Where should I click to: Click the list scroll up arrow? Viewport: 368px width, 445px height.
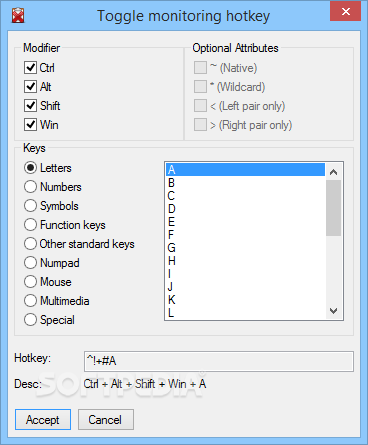click(333, 172)
